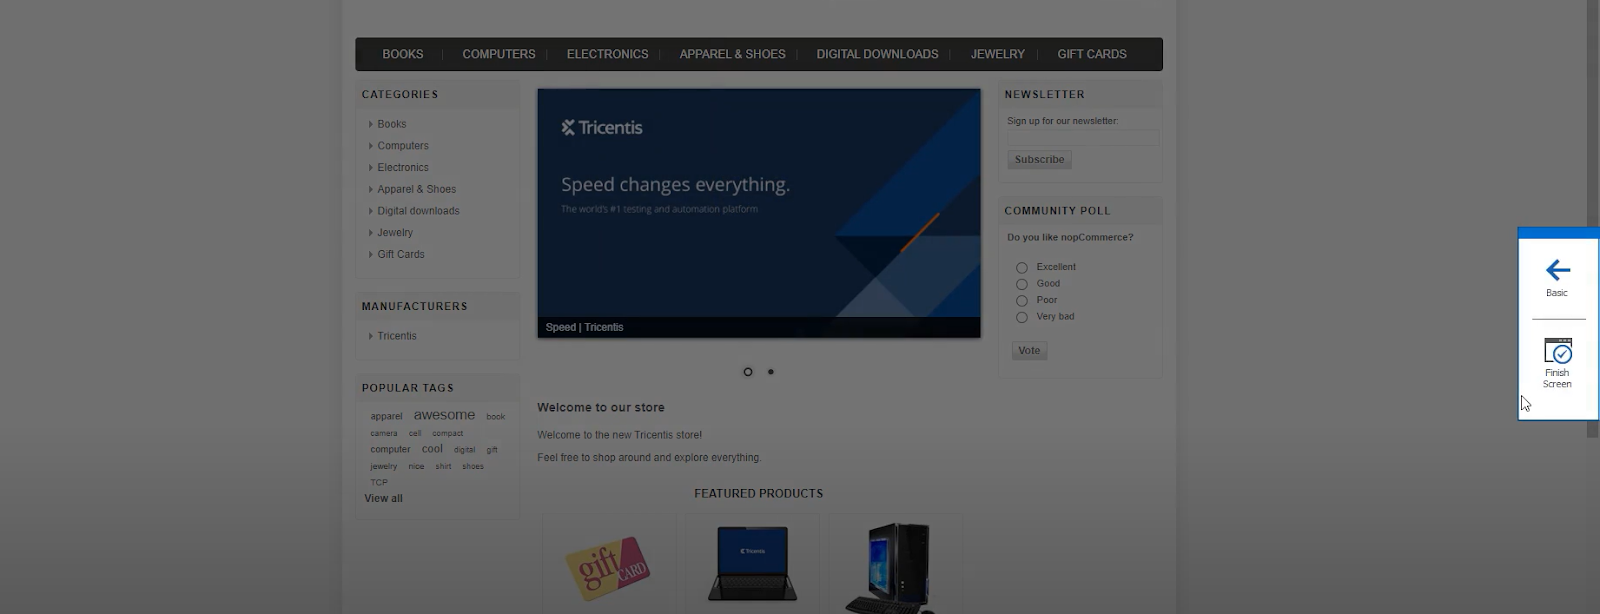Image resolution: width=1600 pixels, height=614 pixels.
Task: Open Electronics in Categories sidebar
Action: [x=403, y=168]
